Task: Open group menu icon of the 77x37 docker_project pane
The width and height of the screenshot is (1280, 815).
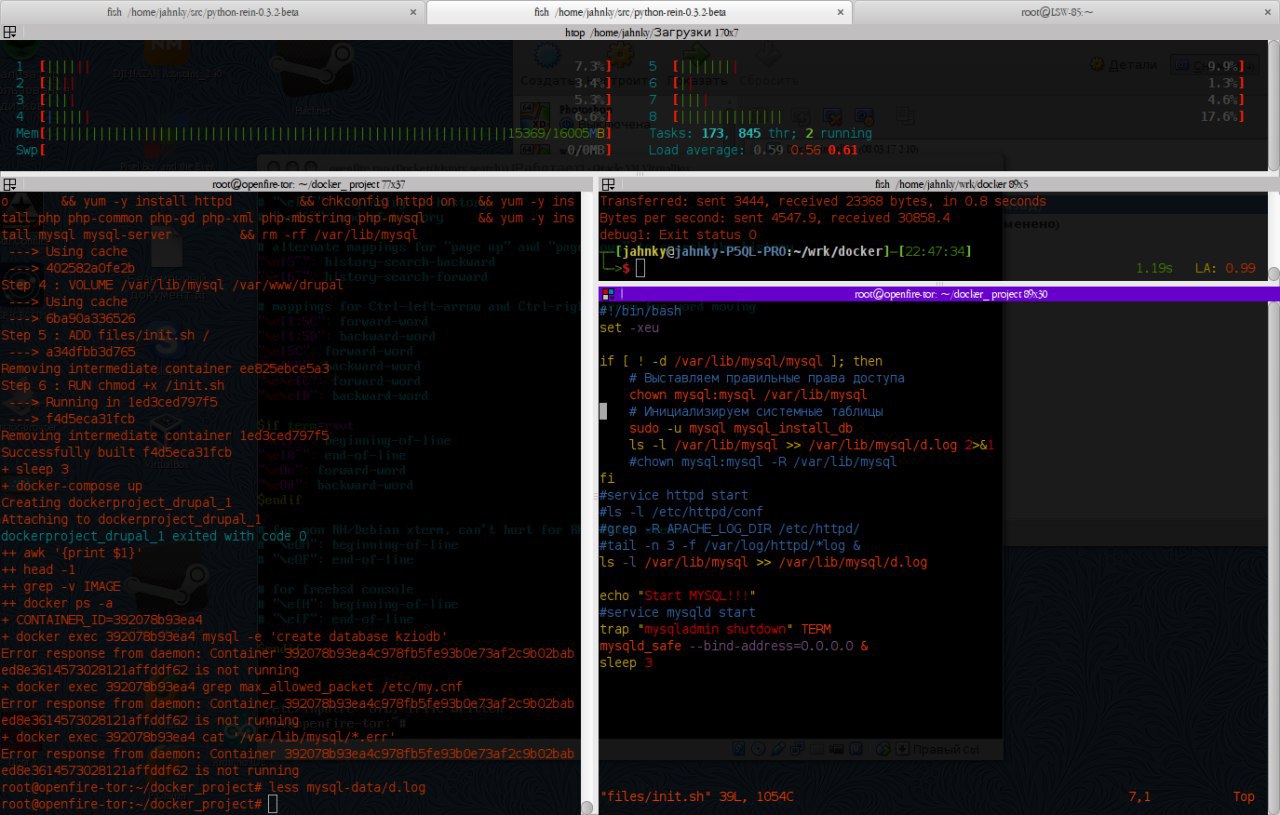Action: click(9, 184)
